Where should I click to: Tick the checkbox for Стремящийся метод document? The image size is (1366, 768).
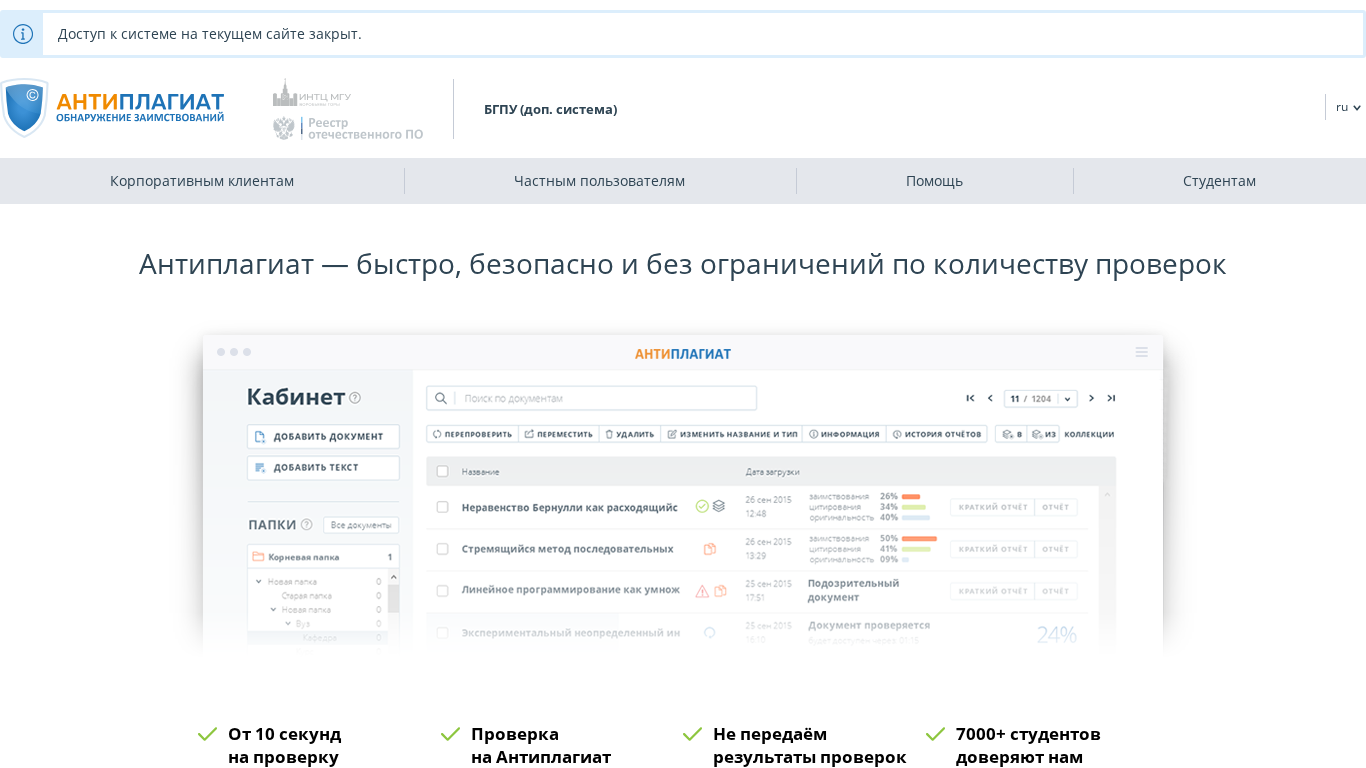[x=443, y=549]
